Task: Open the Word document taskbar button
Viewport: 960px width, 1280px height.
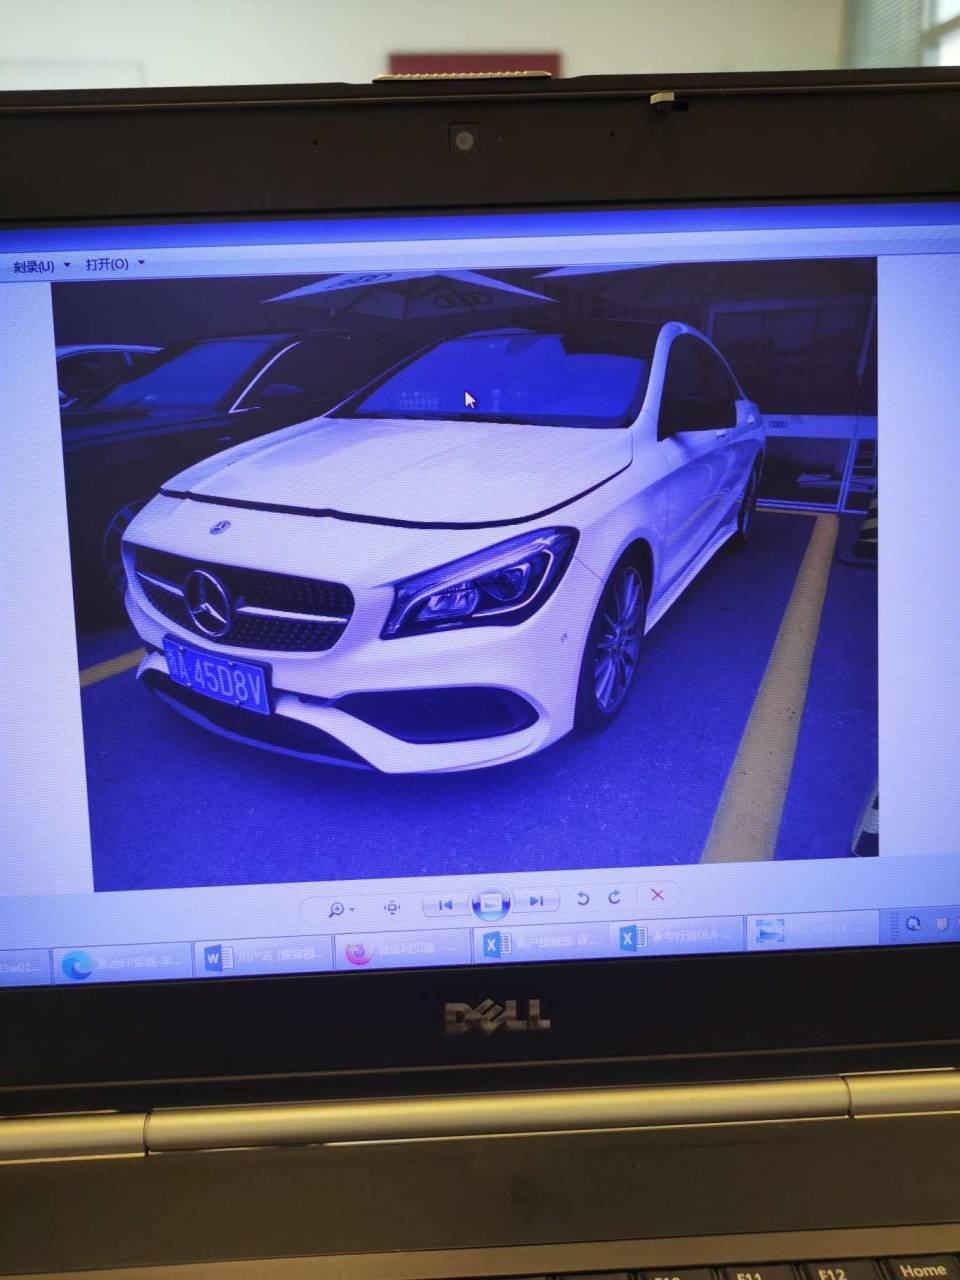Action: pyautogui.click(x=262, y=957)
